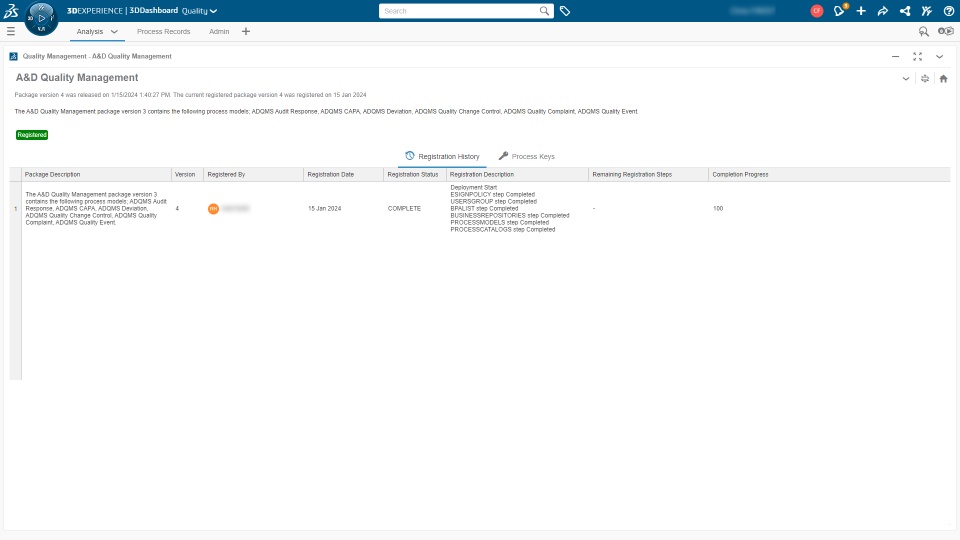Open the help question mark icon
This screenshot has width=960, height=540.
pos(948,11)
